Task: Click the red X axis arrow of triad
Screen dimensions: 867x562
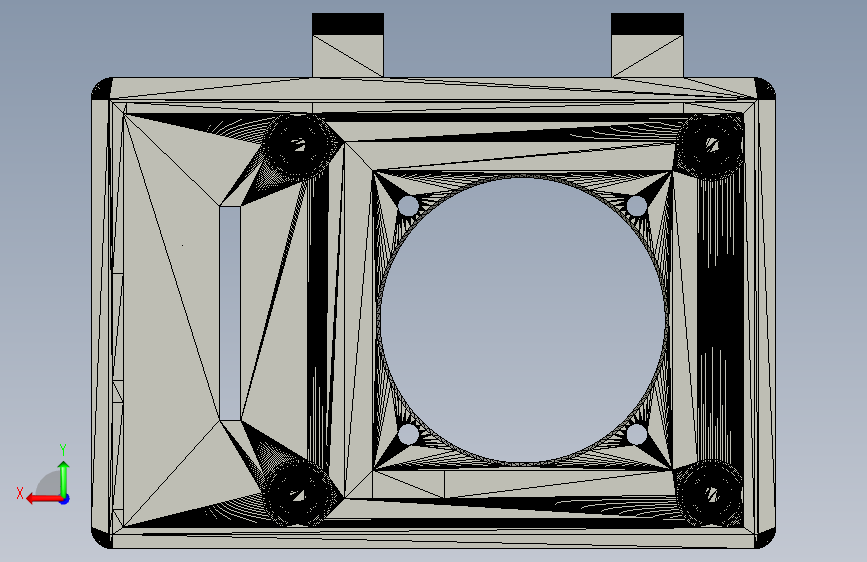Action: [43, 499]
